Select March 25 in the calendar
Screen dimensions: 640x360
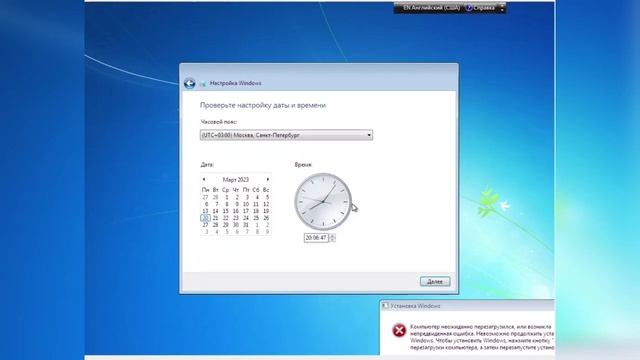[x=256, y=218]
